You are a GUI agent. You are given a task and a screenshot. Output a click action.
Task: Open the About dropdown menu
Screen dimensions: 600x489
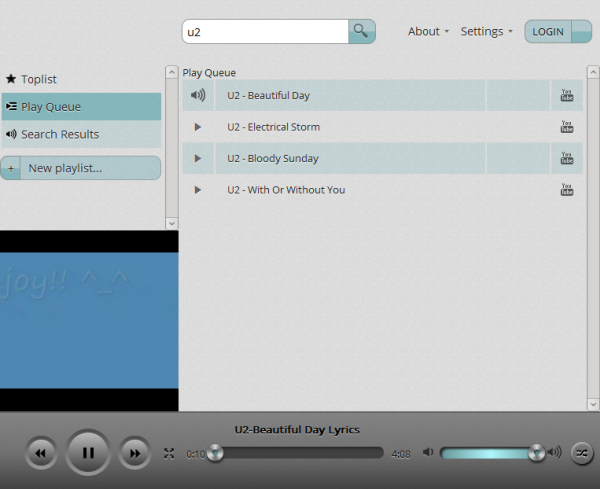428,31
